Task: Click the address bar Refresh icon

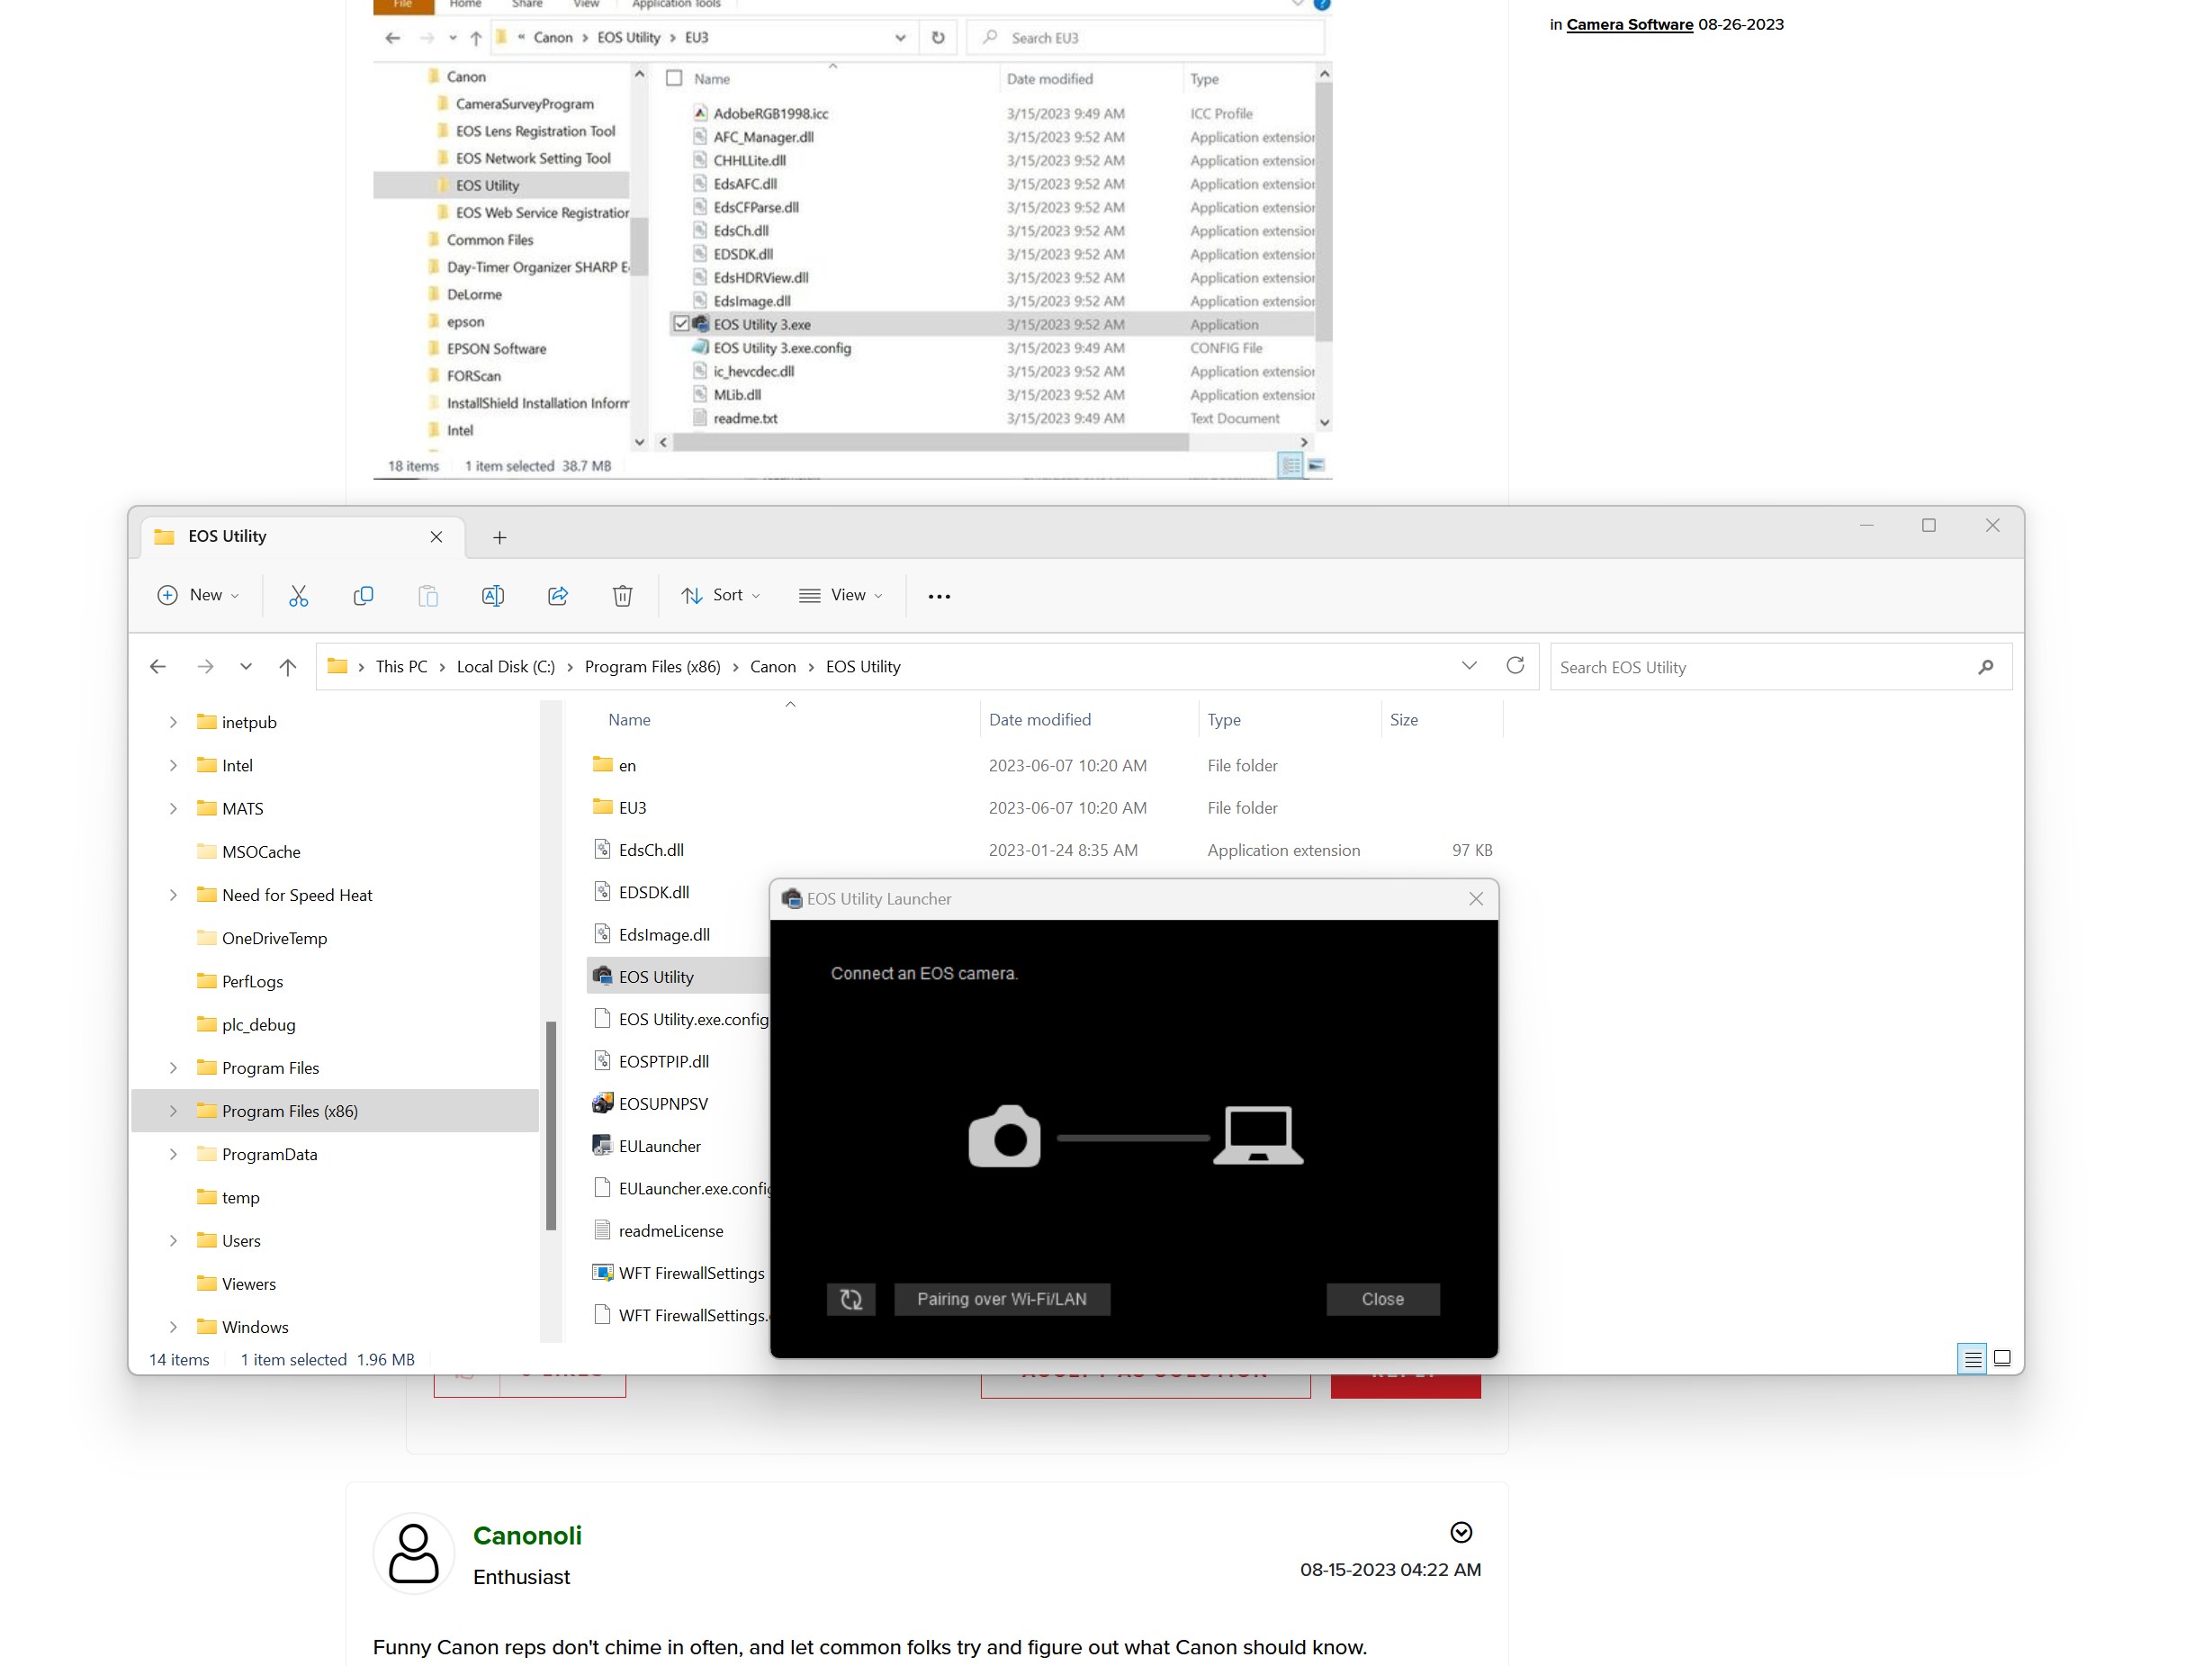Action: [x=1515, y=666]
